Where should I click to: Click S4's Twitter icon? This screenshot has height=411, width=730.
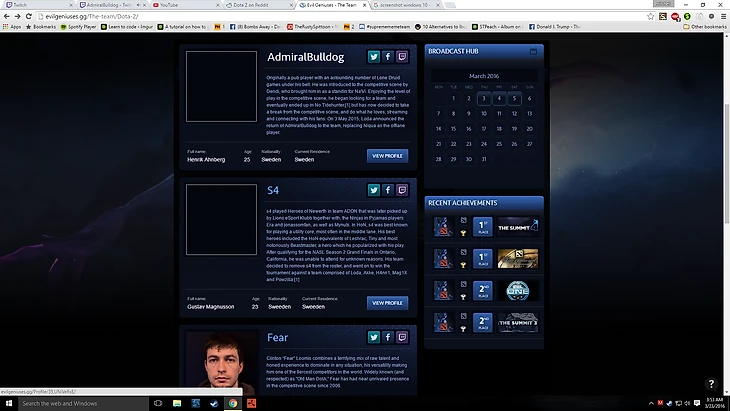373,190
